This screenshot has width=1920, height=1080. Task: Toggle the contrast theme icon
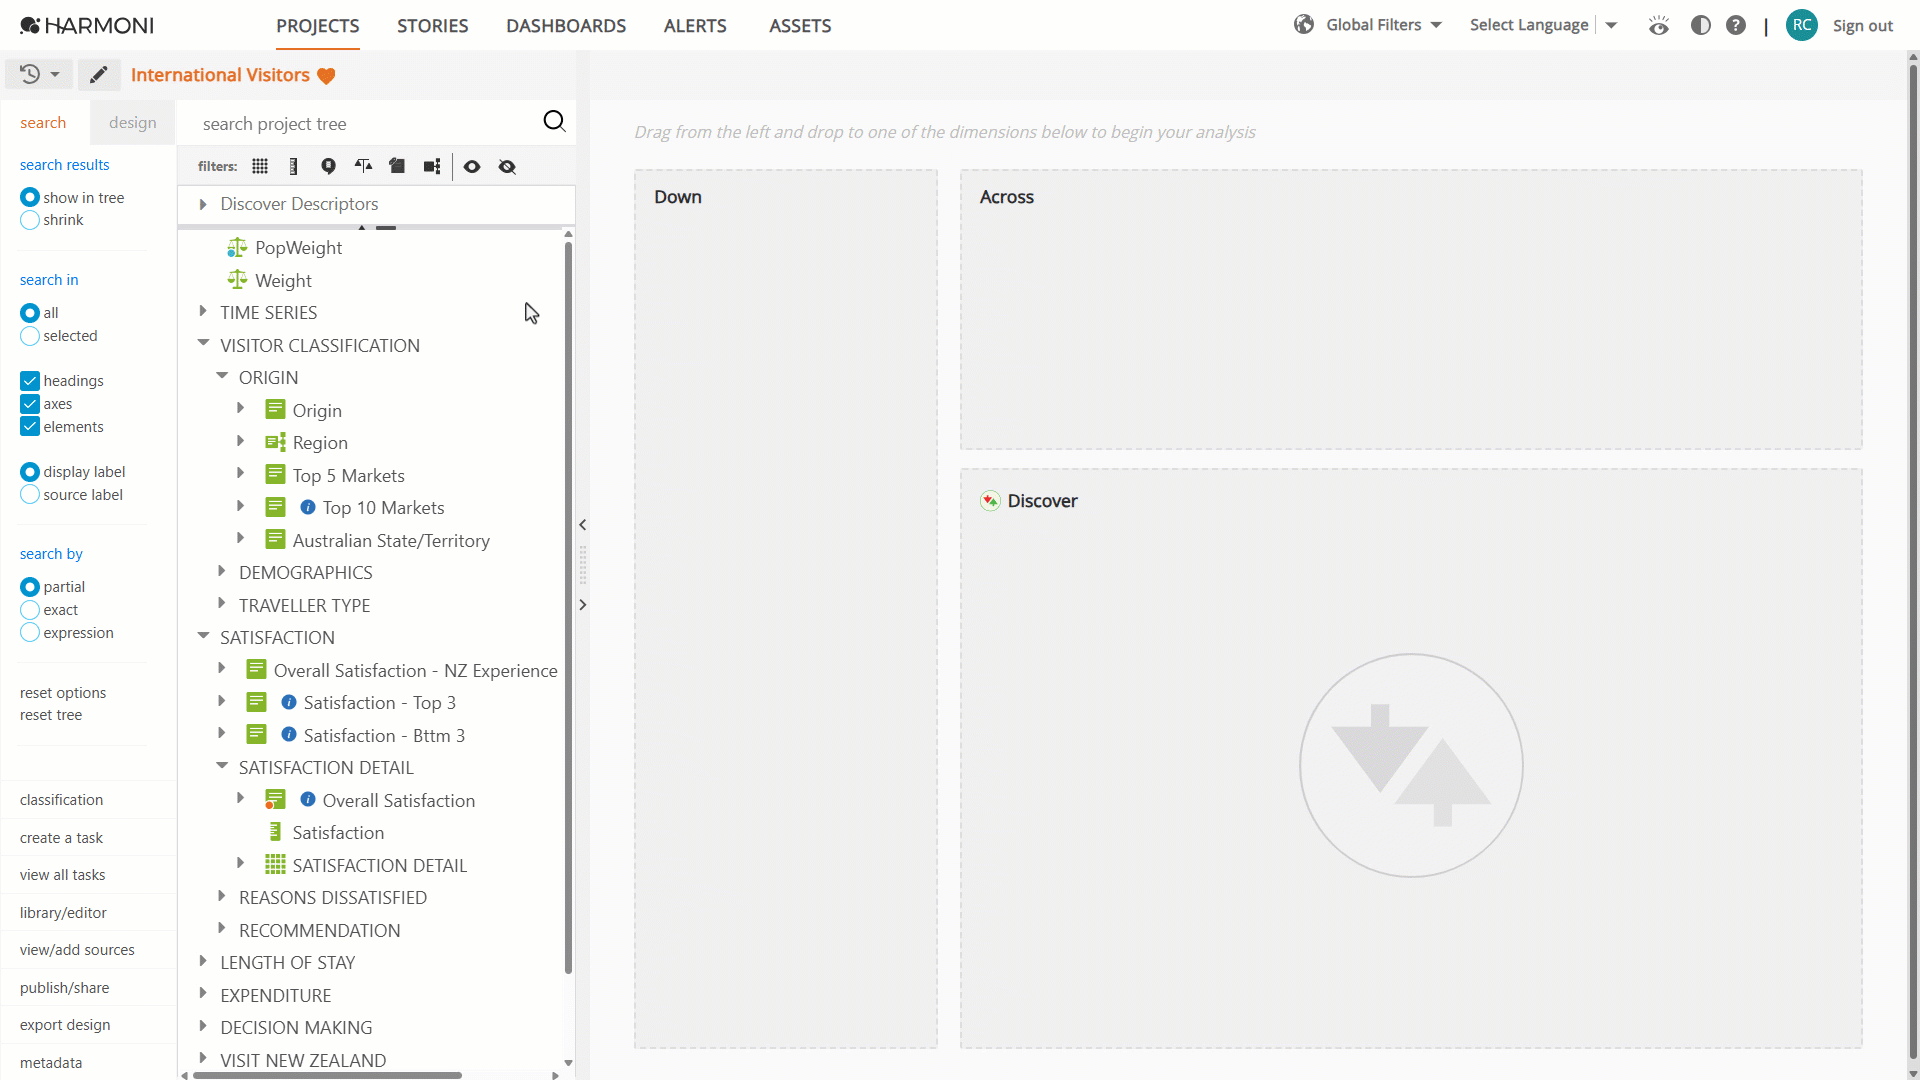[1700, 25]
